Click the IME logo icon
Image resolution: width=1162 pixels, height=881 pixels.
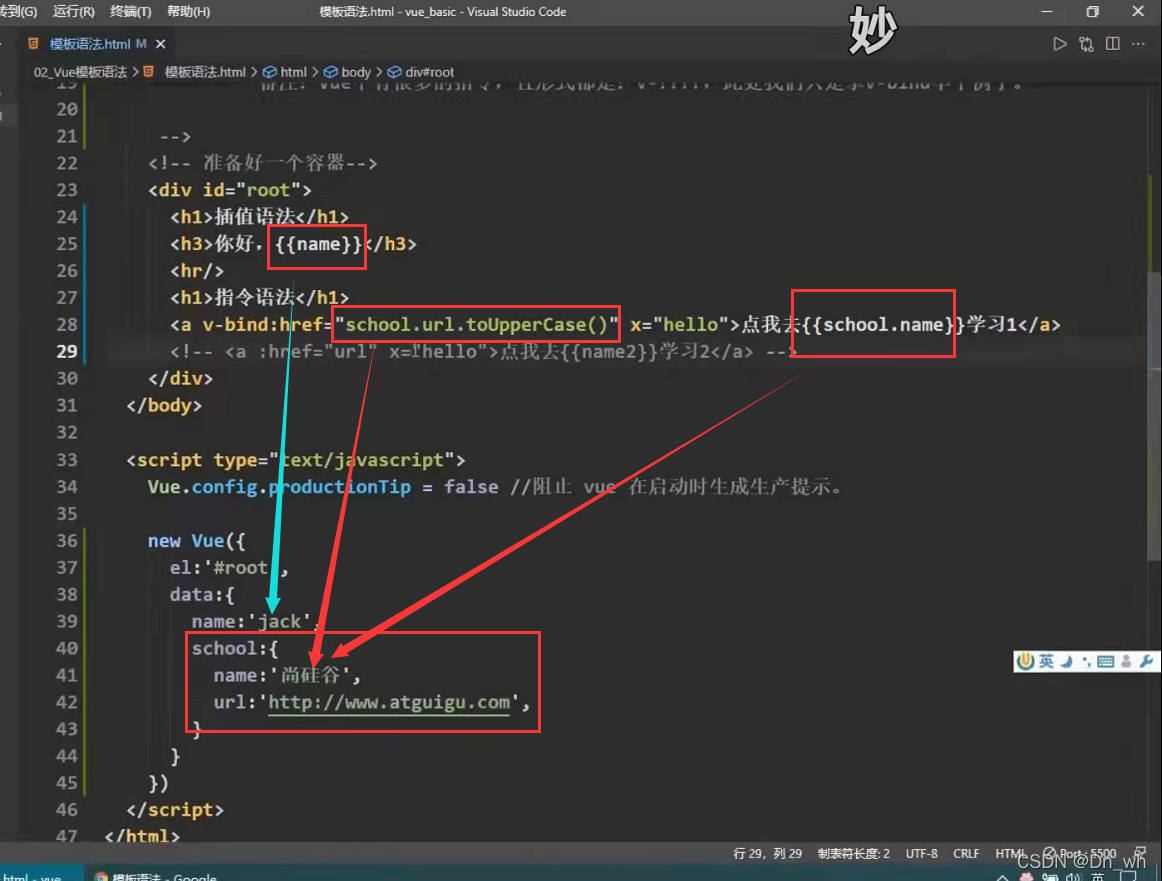coord(1026,661)
